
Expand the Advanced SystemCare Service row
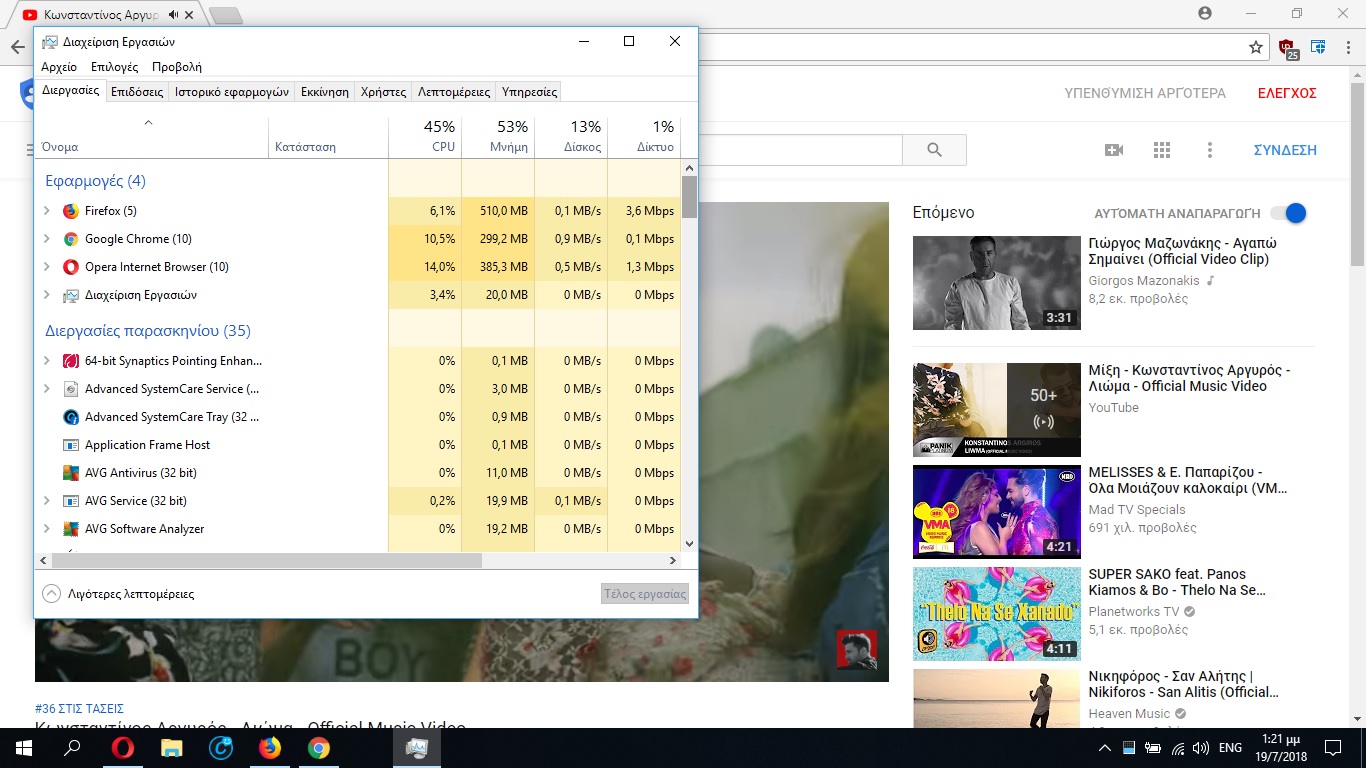(x=47, y=389)
